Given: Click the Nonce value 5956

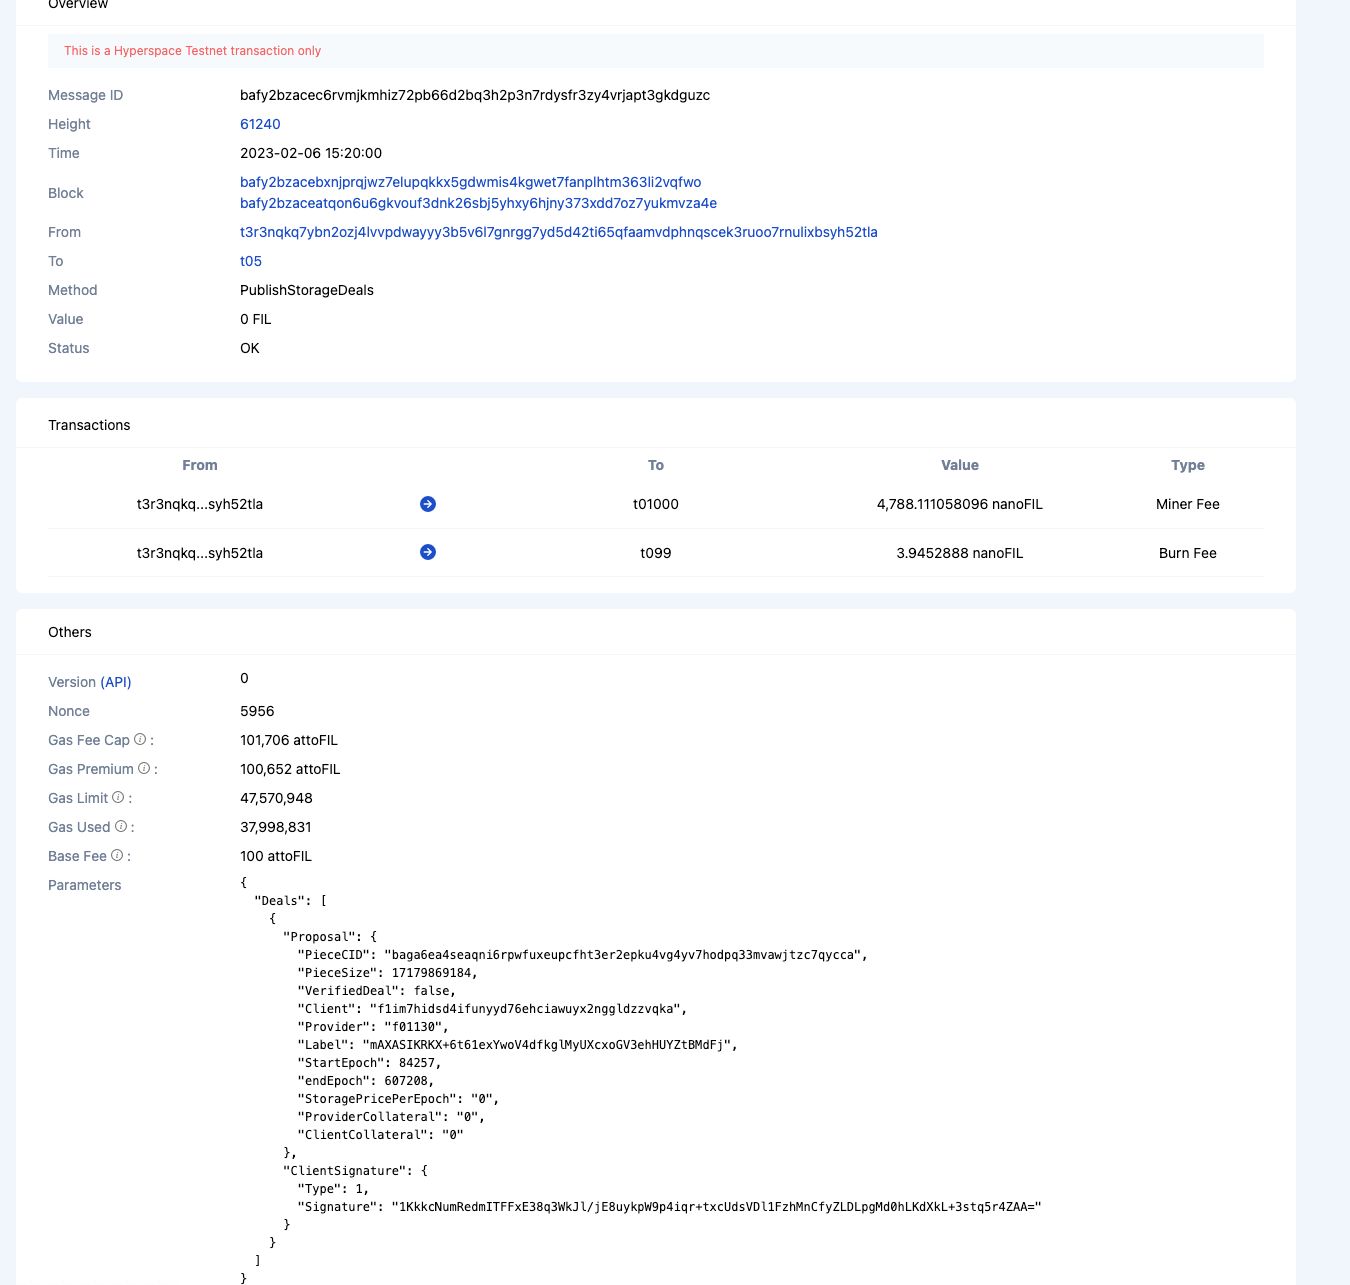Looking at the screenshot, I should click(x=257, y=711).
